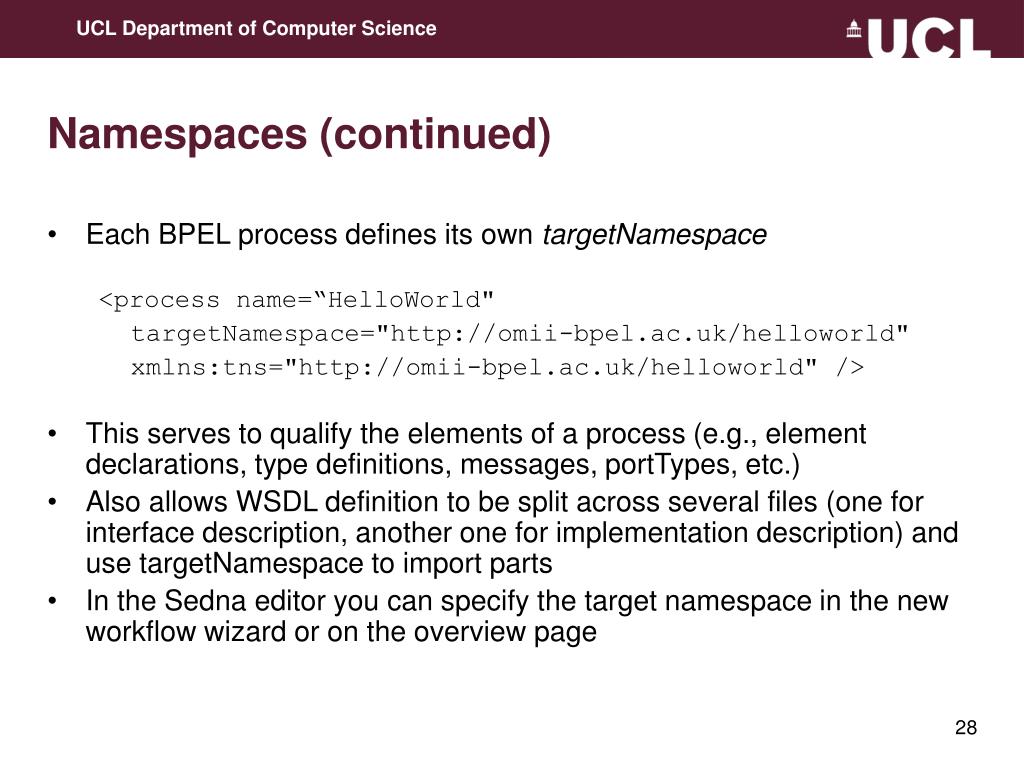Click the bullet dot before 'Each BPEL'
Image resolution: width=1024 pixels, height=768 pixels.
coord(53,235)
